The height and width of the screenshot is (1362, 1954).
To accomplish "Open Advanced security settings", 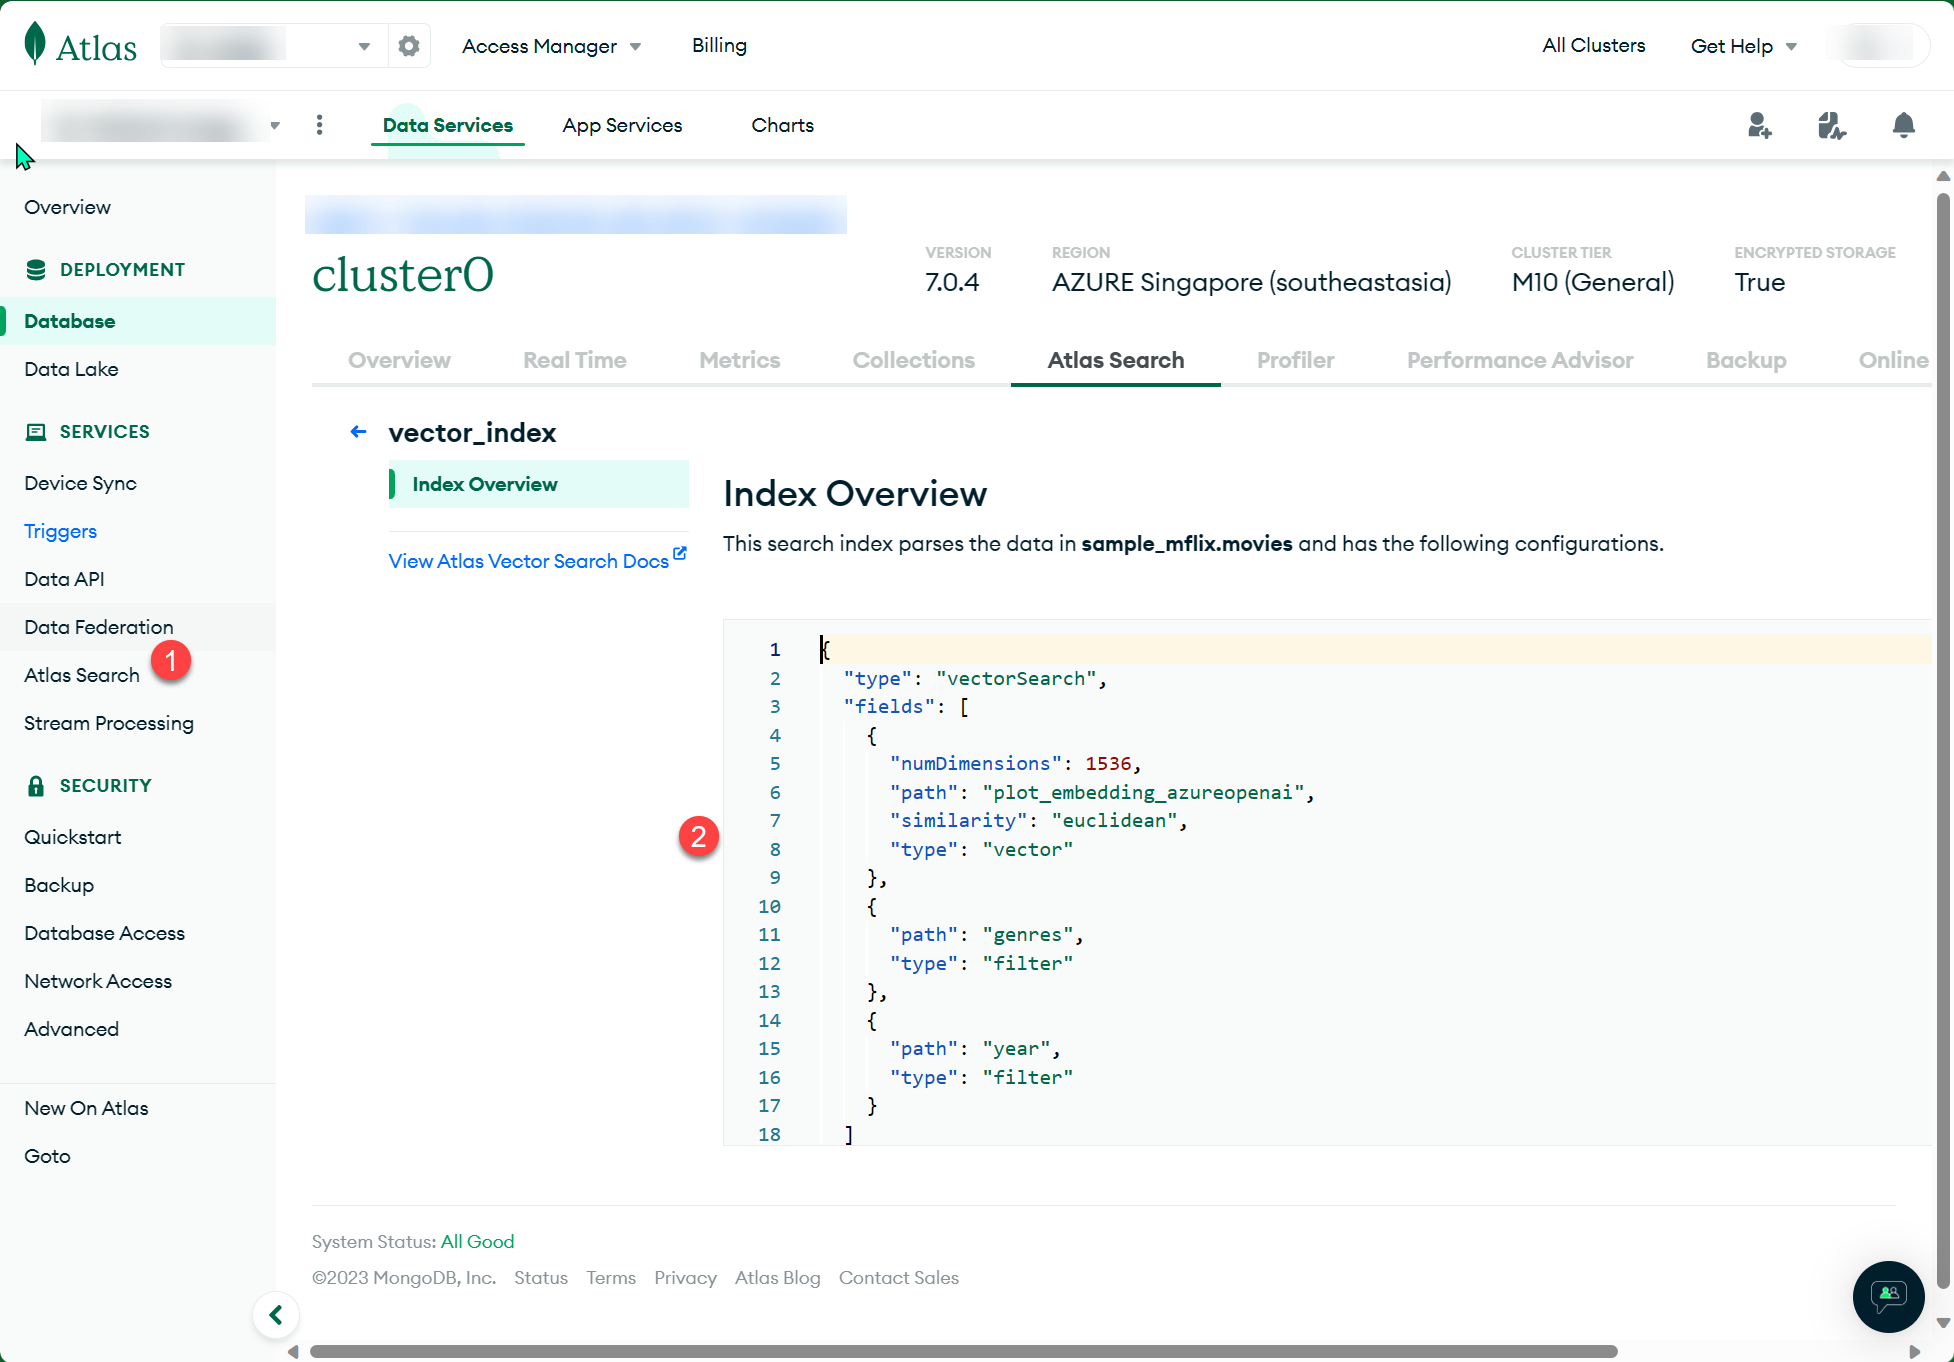I will [x=71, y=1029].
